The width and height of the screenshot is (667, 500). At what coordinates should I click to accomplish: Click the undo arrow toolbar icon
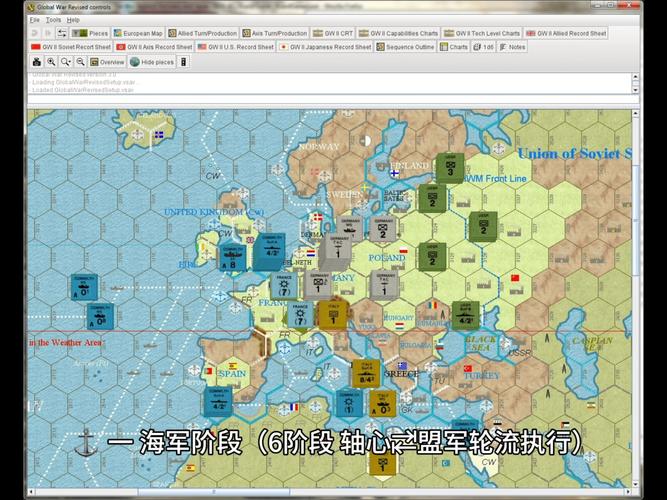pyautogui.click(x=35, y=33)
